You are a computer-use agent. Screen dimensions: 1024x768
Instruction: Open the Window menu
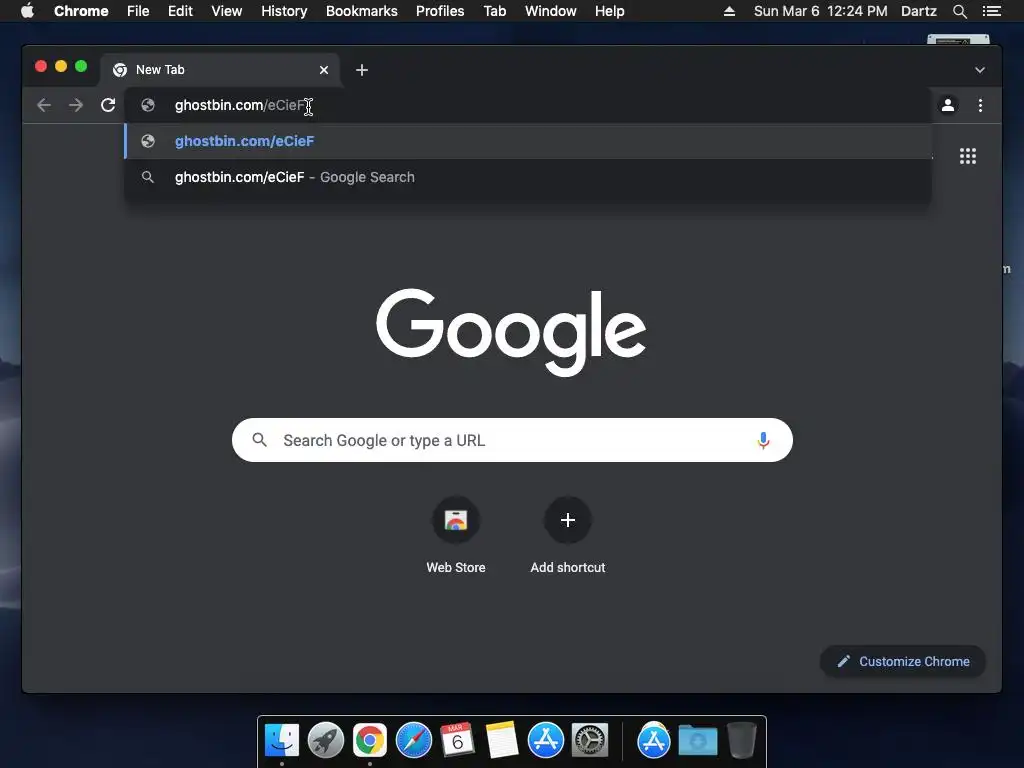click(551, 11)
